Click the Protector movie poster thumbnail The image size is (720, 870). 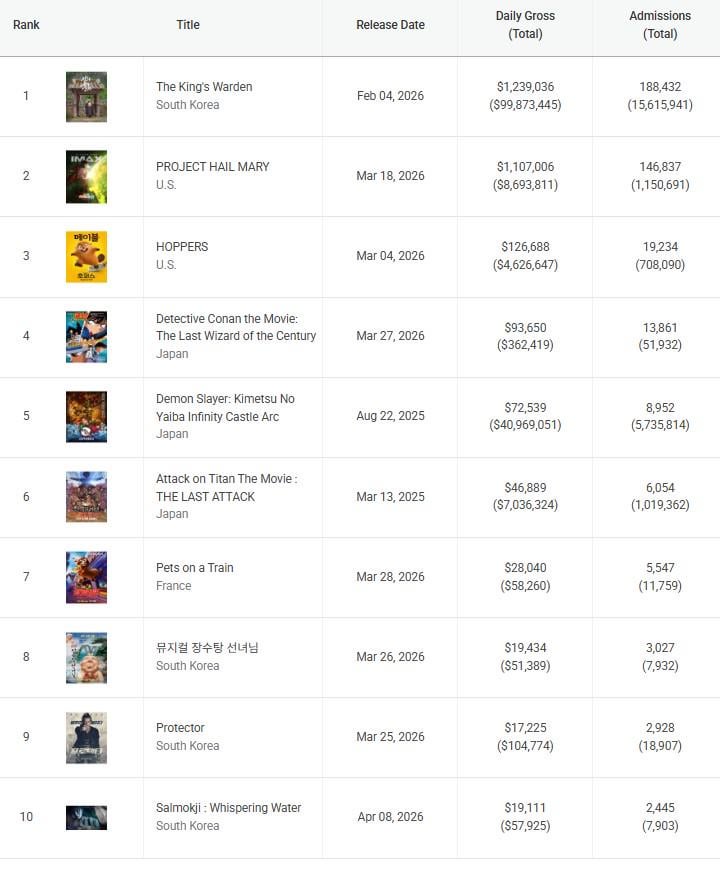pyautogui.click(x=86, y=737)
